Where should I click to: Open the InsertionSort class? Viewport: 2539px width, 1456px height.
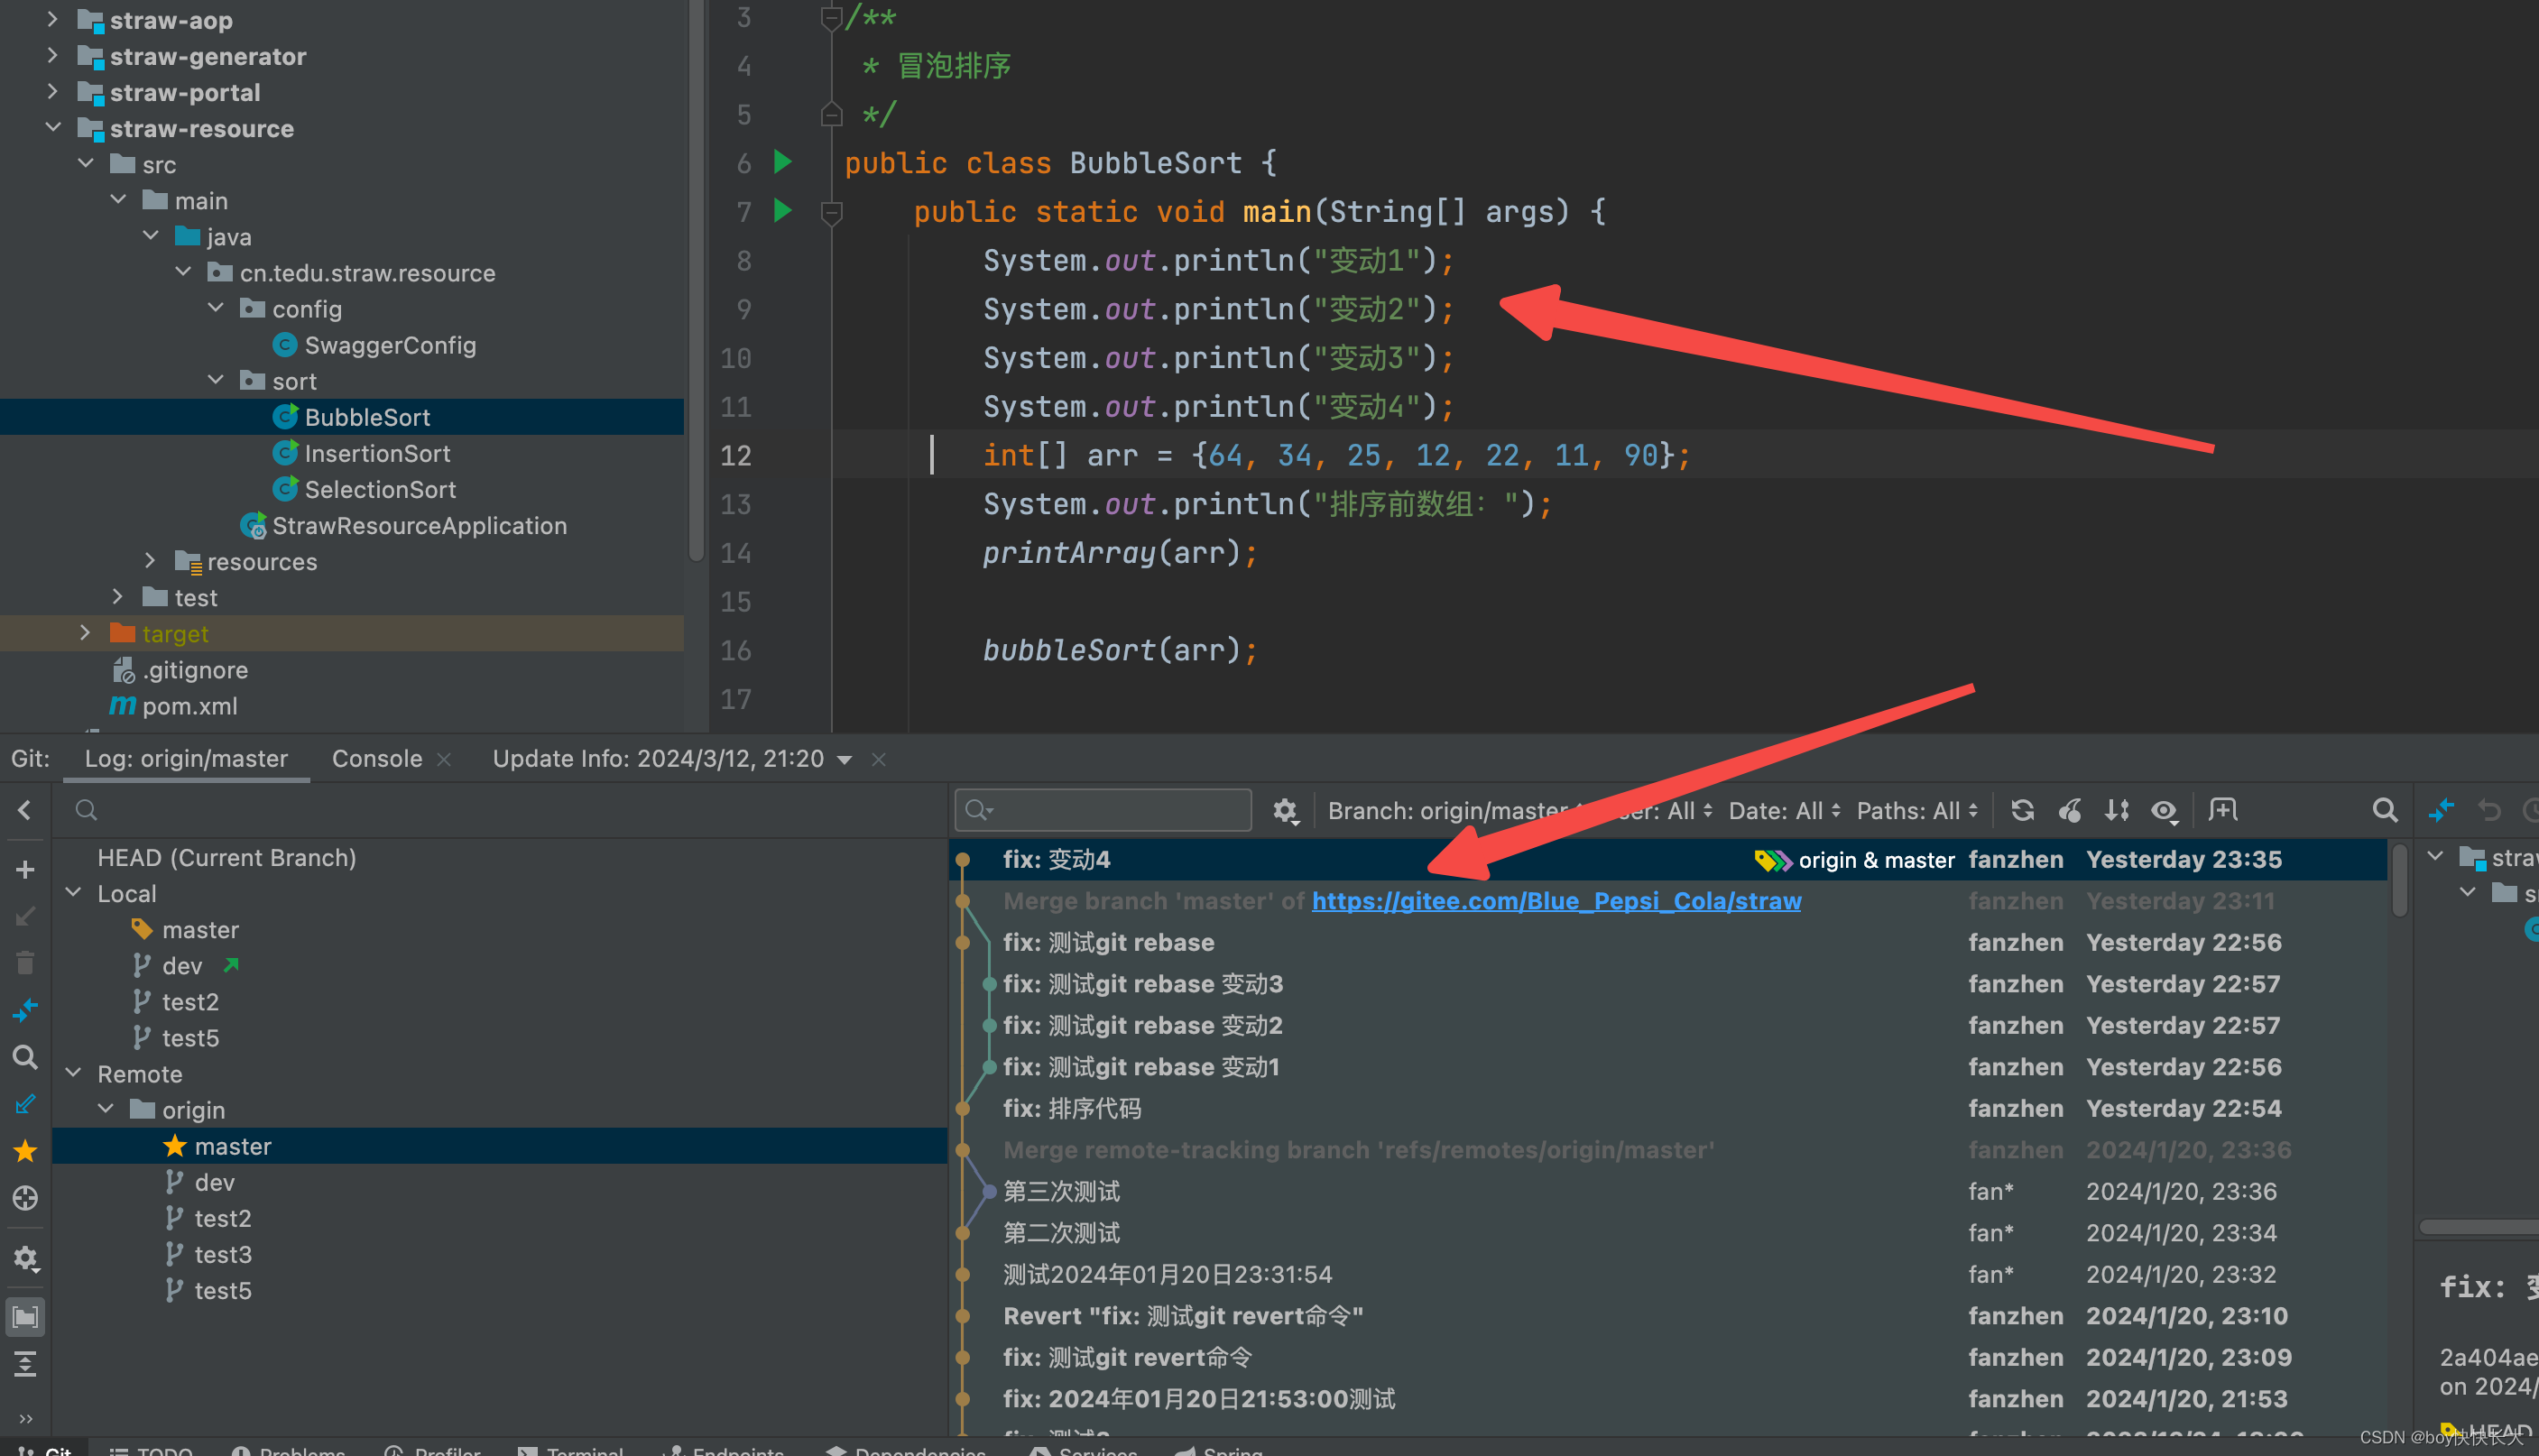tap(377, 453)
